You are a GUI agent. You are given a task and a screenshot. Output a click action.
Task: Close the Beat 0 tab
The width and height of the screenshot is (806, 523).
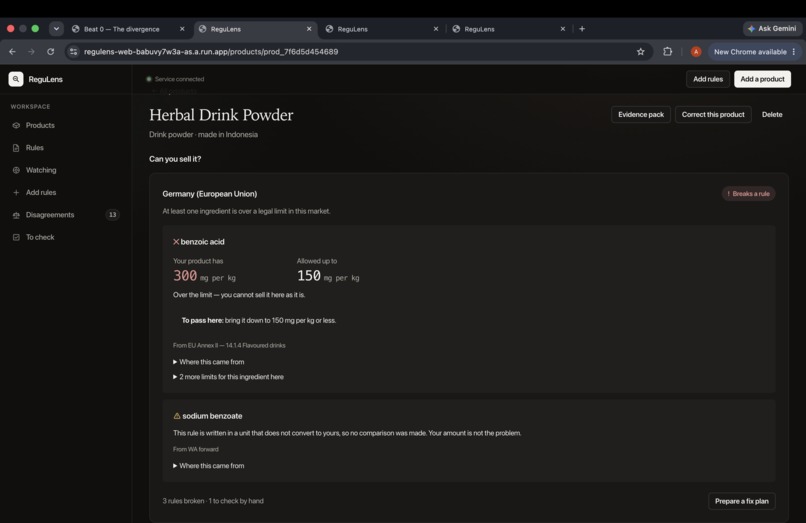(182, 29)
